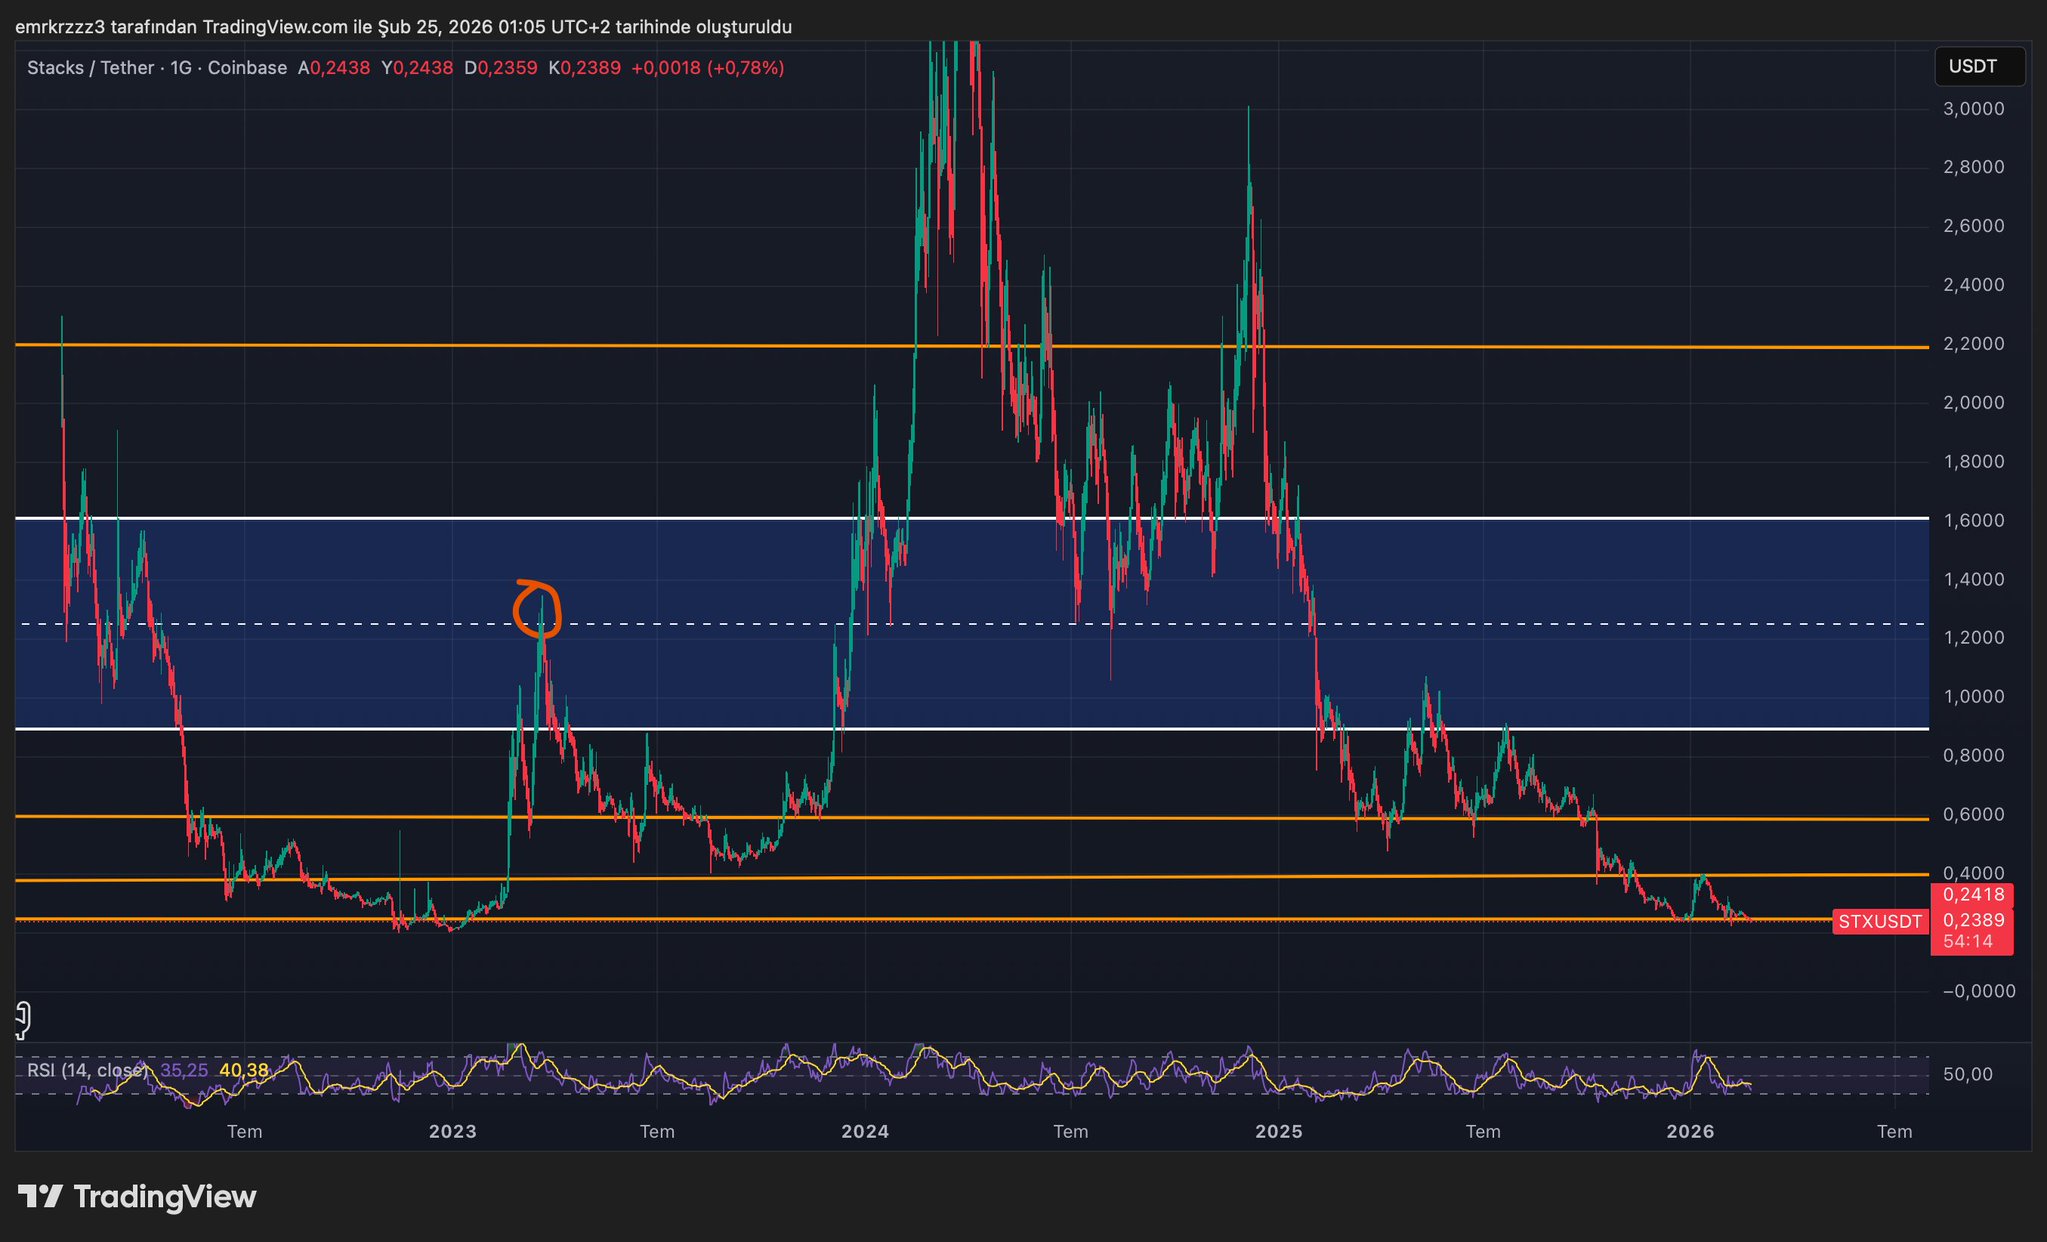
Task: Open the USDT currency selector
Action: point(1978,67)
